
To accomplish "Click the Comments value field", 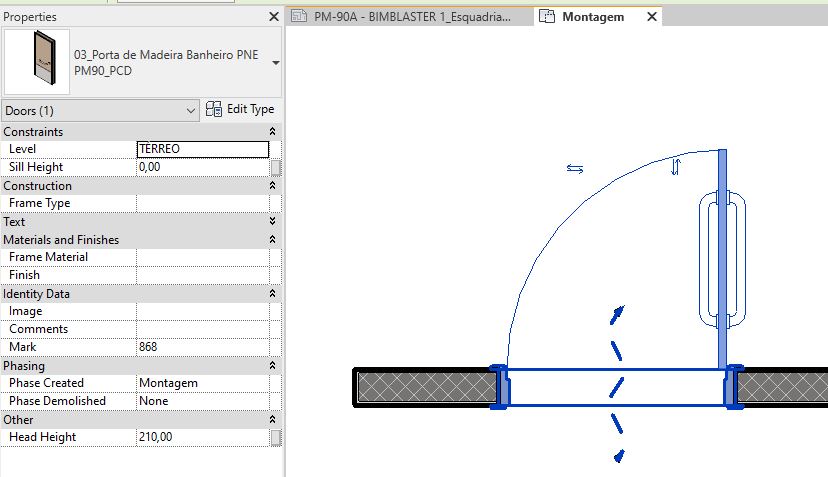I will pyautogui.click(x=203, y=329).
